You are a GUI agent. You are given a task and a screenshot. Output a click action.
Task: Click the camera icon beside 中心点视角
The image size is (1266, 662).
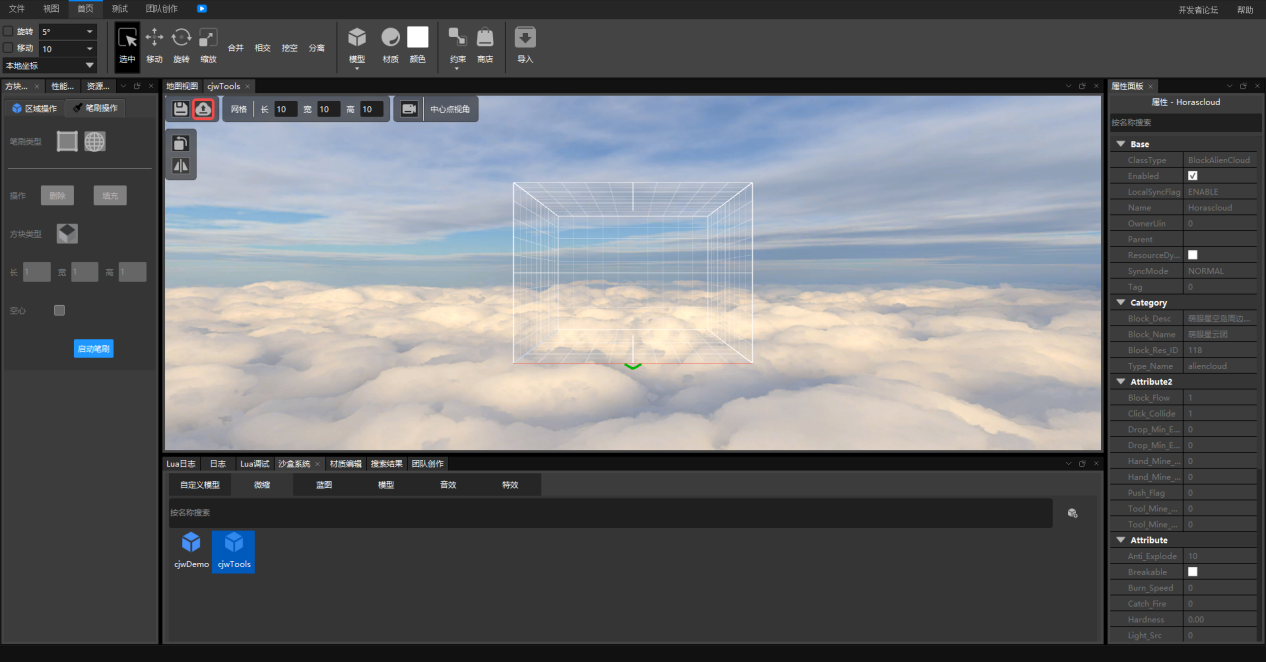pyautogui.click(x=409, y=109)
